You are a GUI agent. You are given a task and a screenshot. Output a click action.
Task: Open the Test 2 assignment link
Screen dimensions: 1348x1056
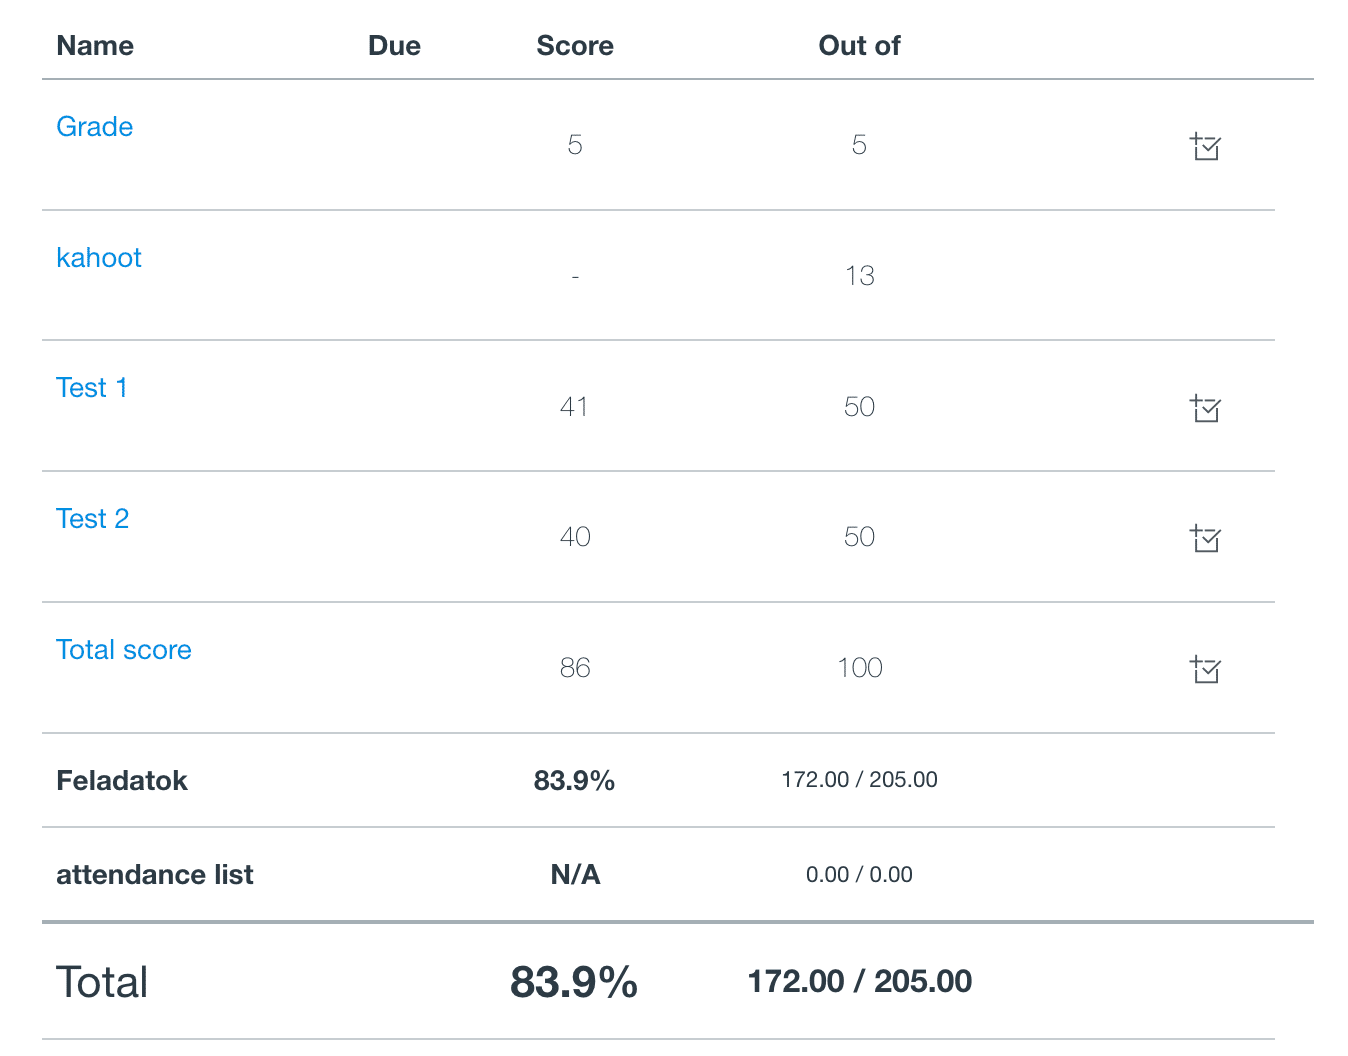[x=93, y=519]
